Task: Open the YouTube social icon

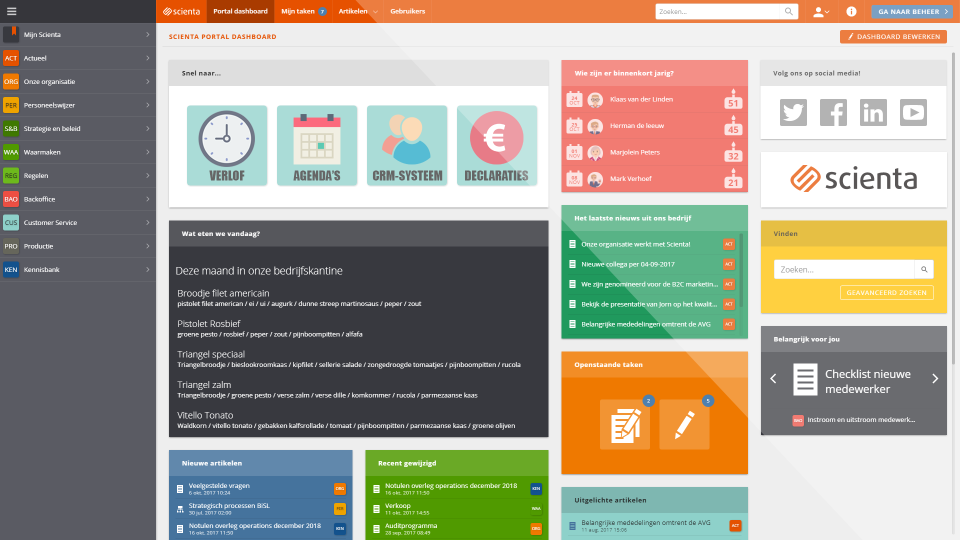Action: point(913,113)
